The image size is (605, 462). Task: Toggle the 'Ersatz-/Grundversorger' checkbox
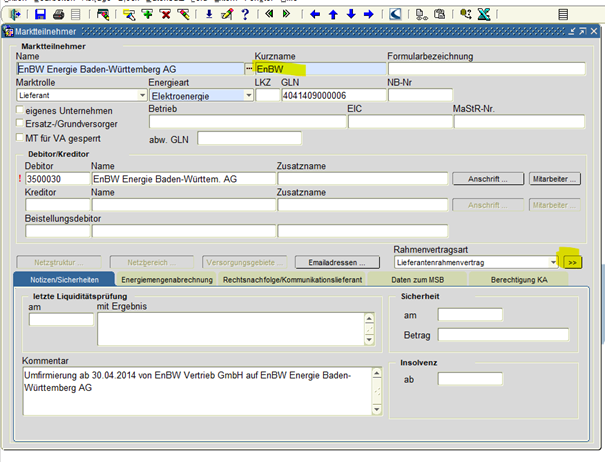[19, 122]
